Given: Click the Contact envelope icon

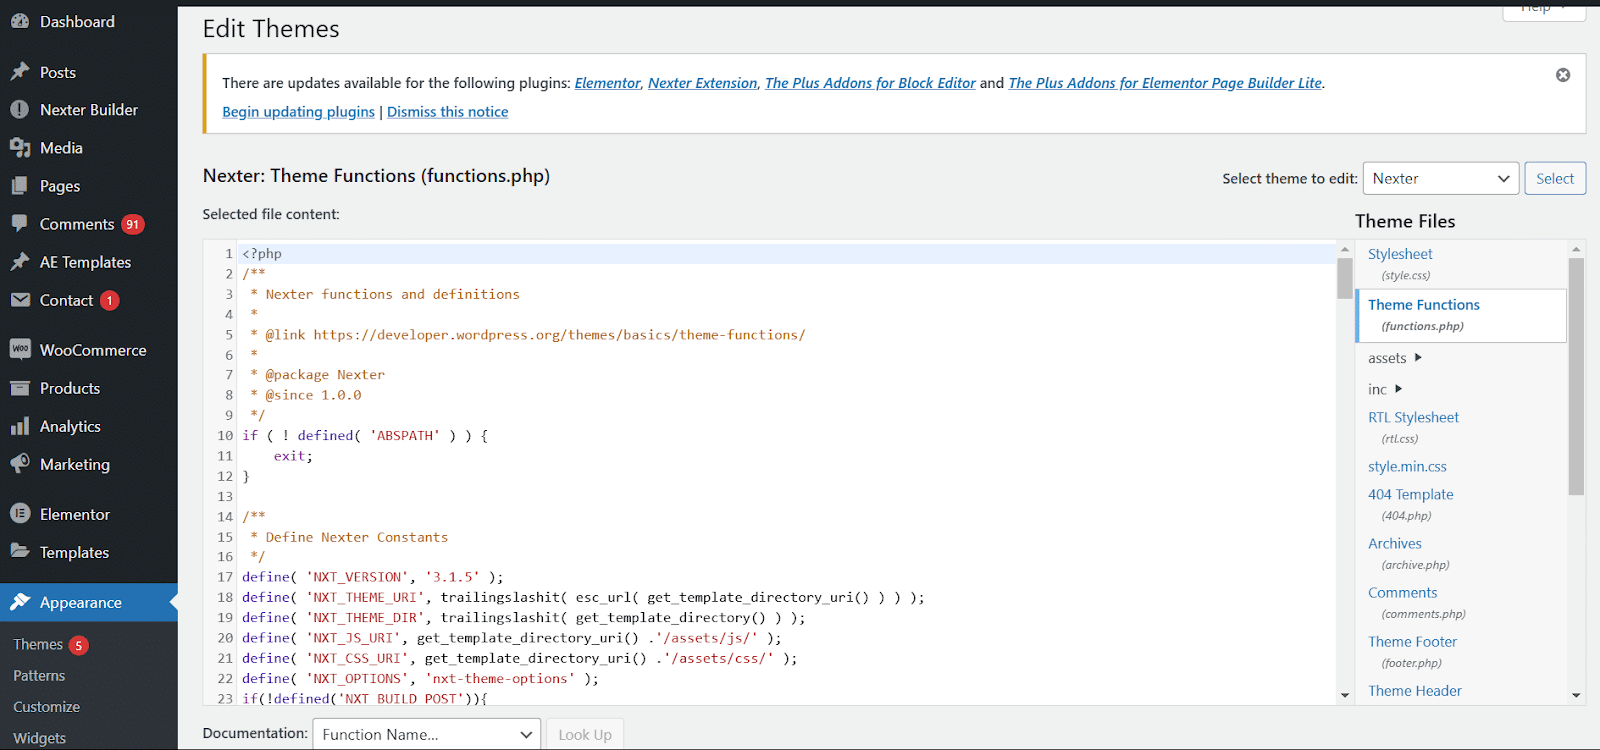Looking at the screenshot, I should 20,300.
